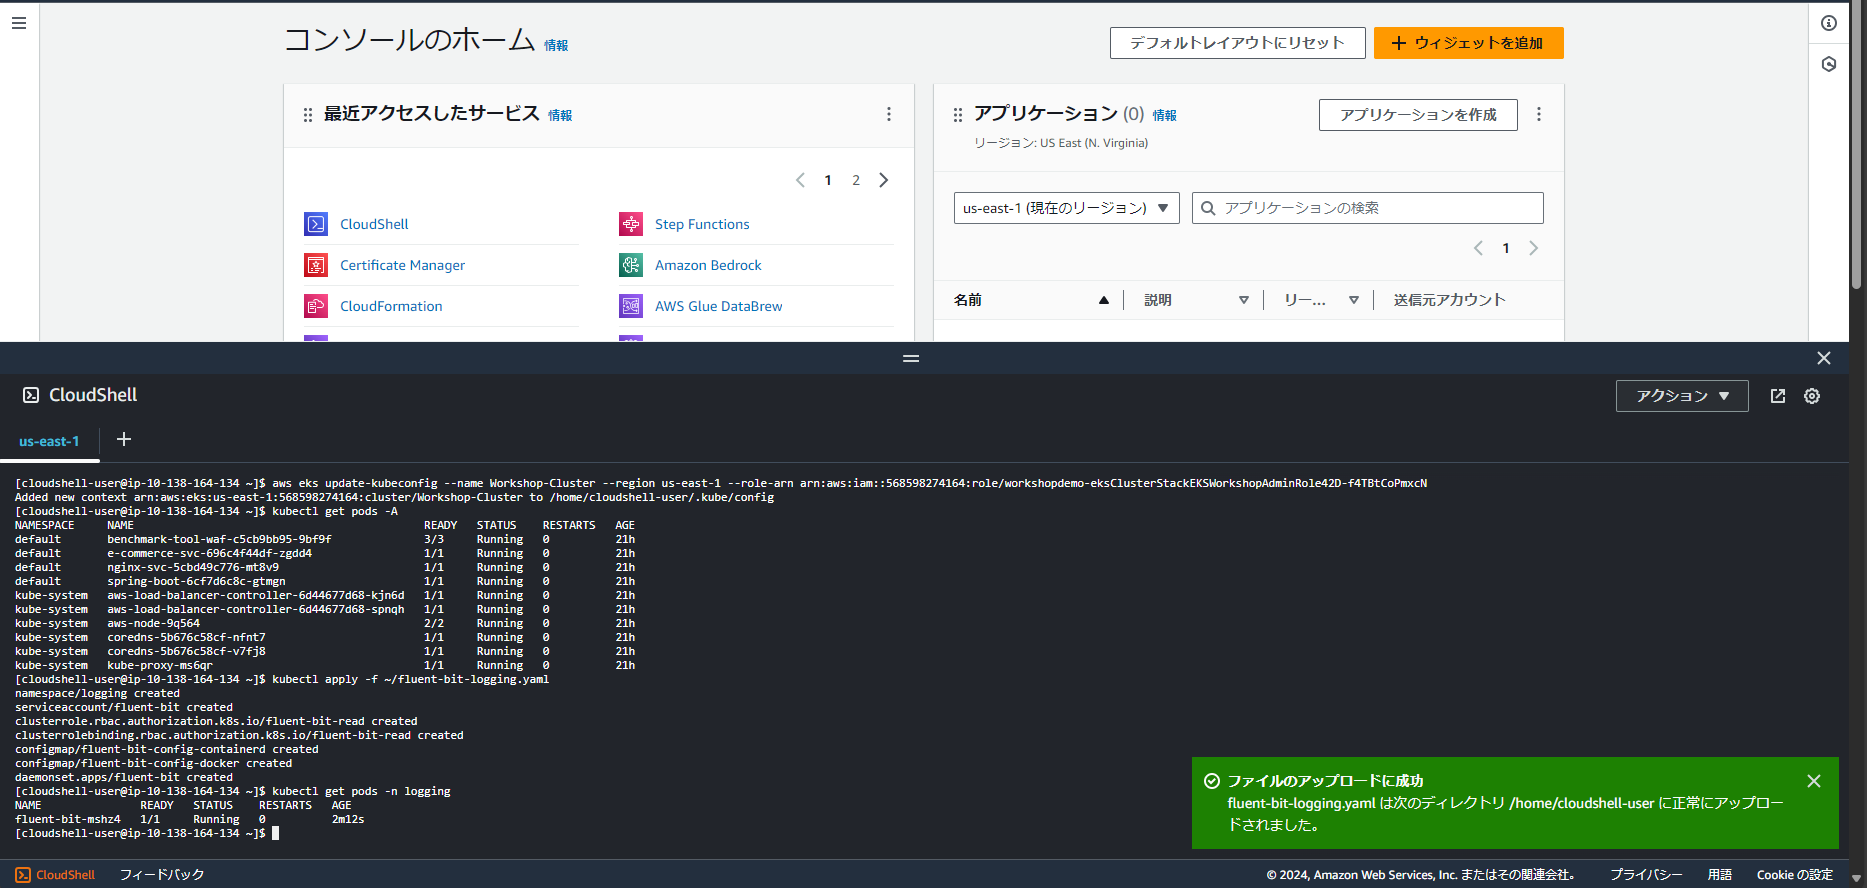The height and width of the screenshot is (888, 1867).
Task: Click the Step Functions icon
Action: point(631,224)
